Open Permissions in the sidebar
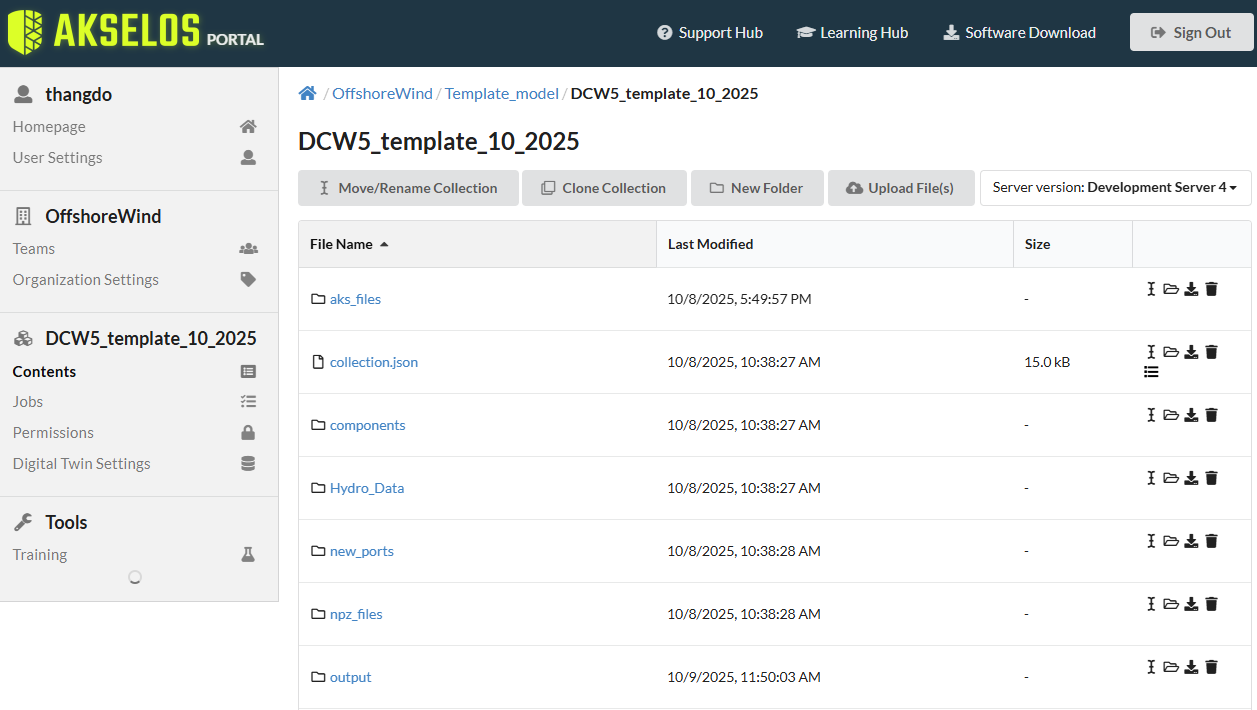 pyautogui.click(x=53, y=433)
